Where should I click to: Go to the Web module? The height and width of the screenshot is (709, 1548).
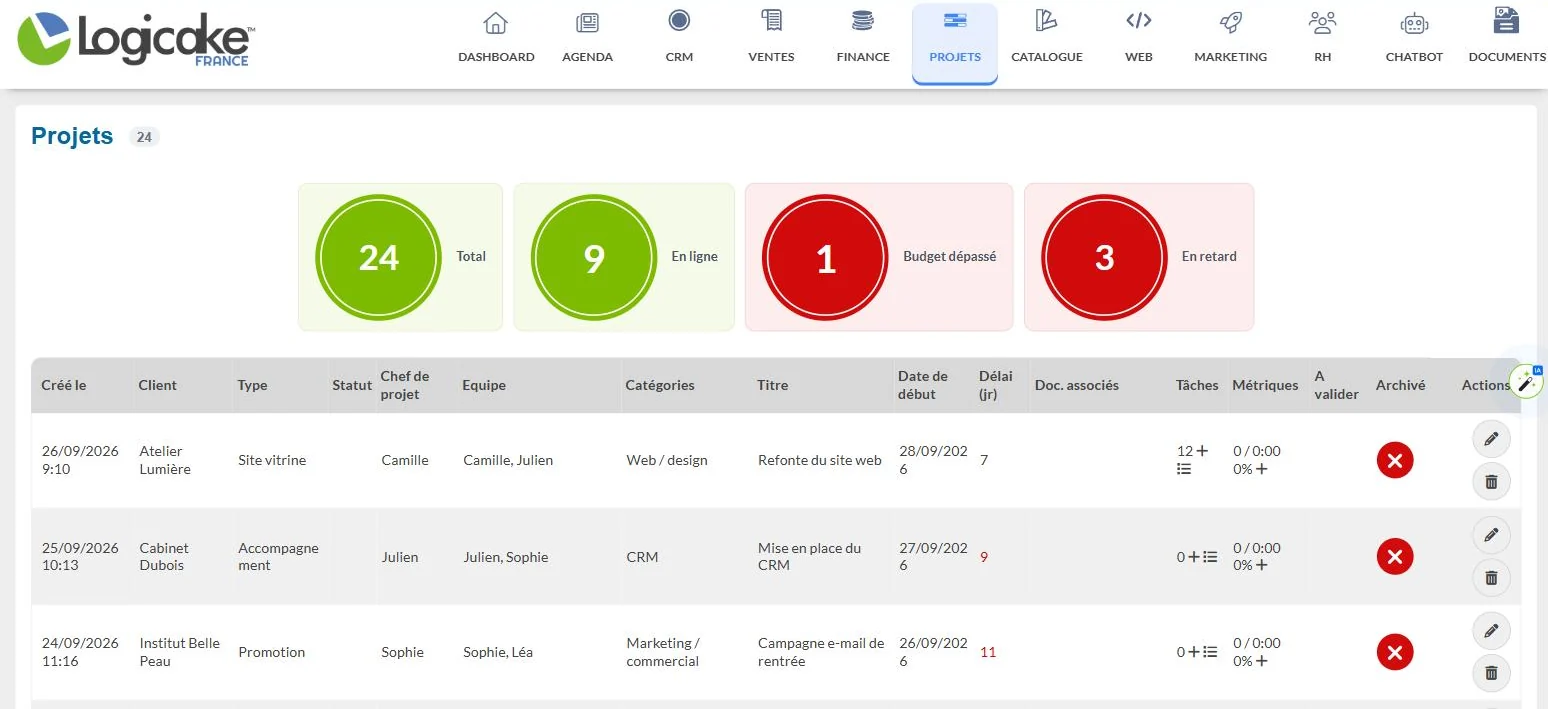1139,39
